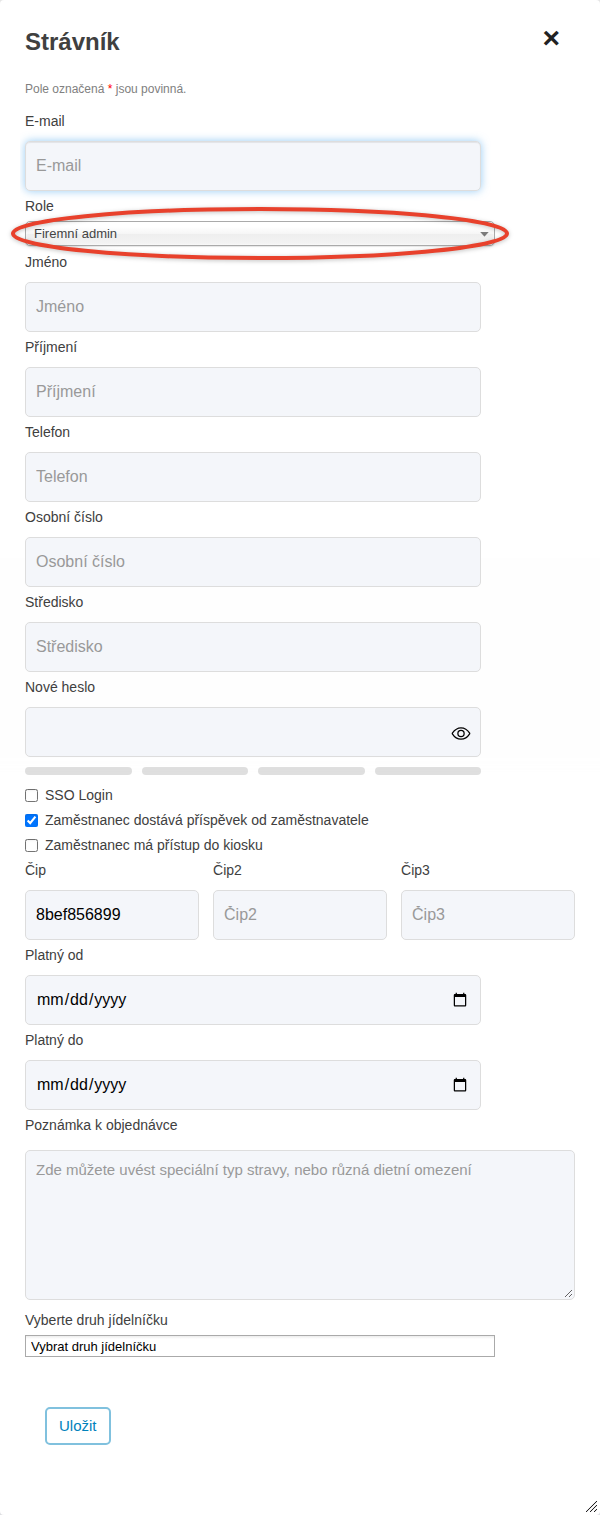Uncheck Zaměstnanec dostává příspěvek od zaměstnavatele
Screen dimensions: 600x1515
(x=32, y=821)
